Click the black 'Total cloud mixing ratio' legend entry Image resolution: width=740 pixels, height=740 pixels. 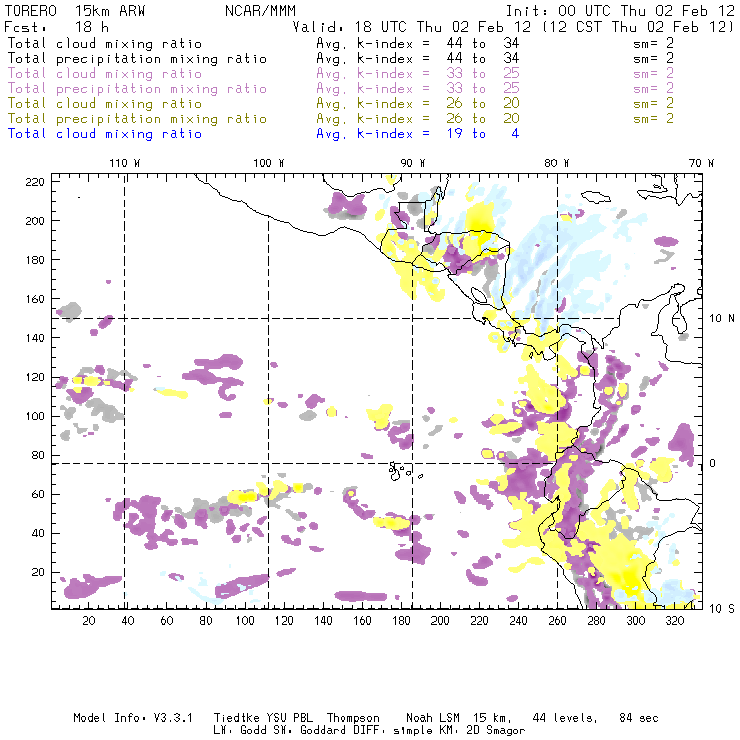pos(105,44)
